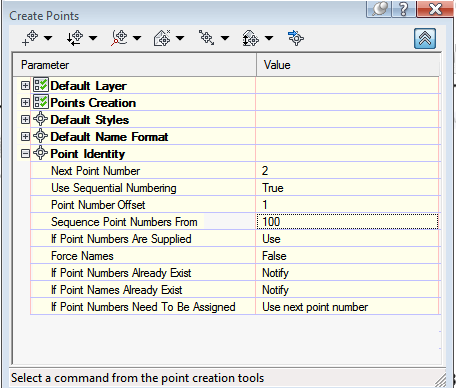The width and height of the screenshot is (456, 388).
Task: Select the Surface point creation tool
Action: (162, 38)
